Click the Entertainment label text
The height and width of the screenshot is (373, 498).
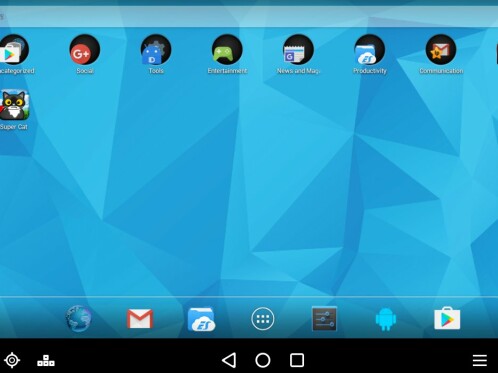pos(227,71)
